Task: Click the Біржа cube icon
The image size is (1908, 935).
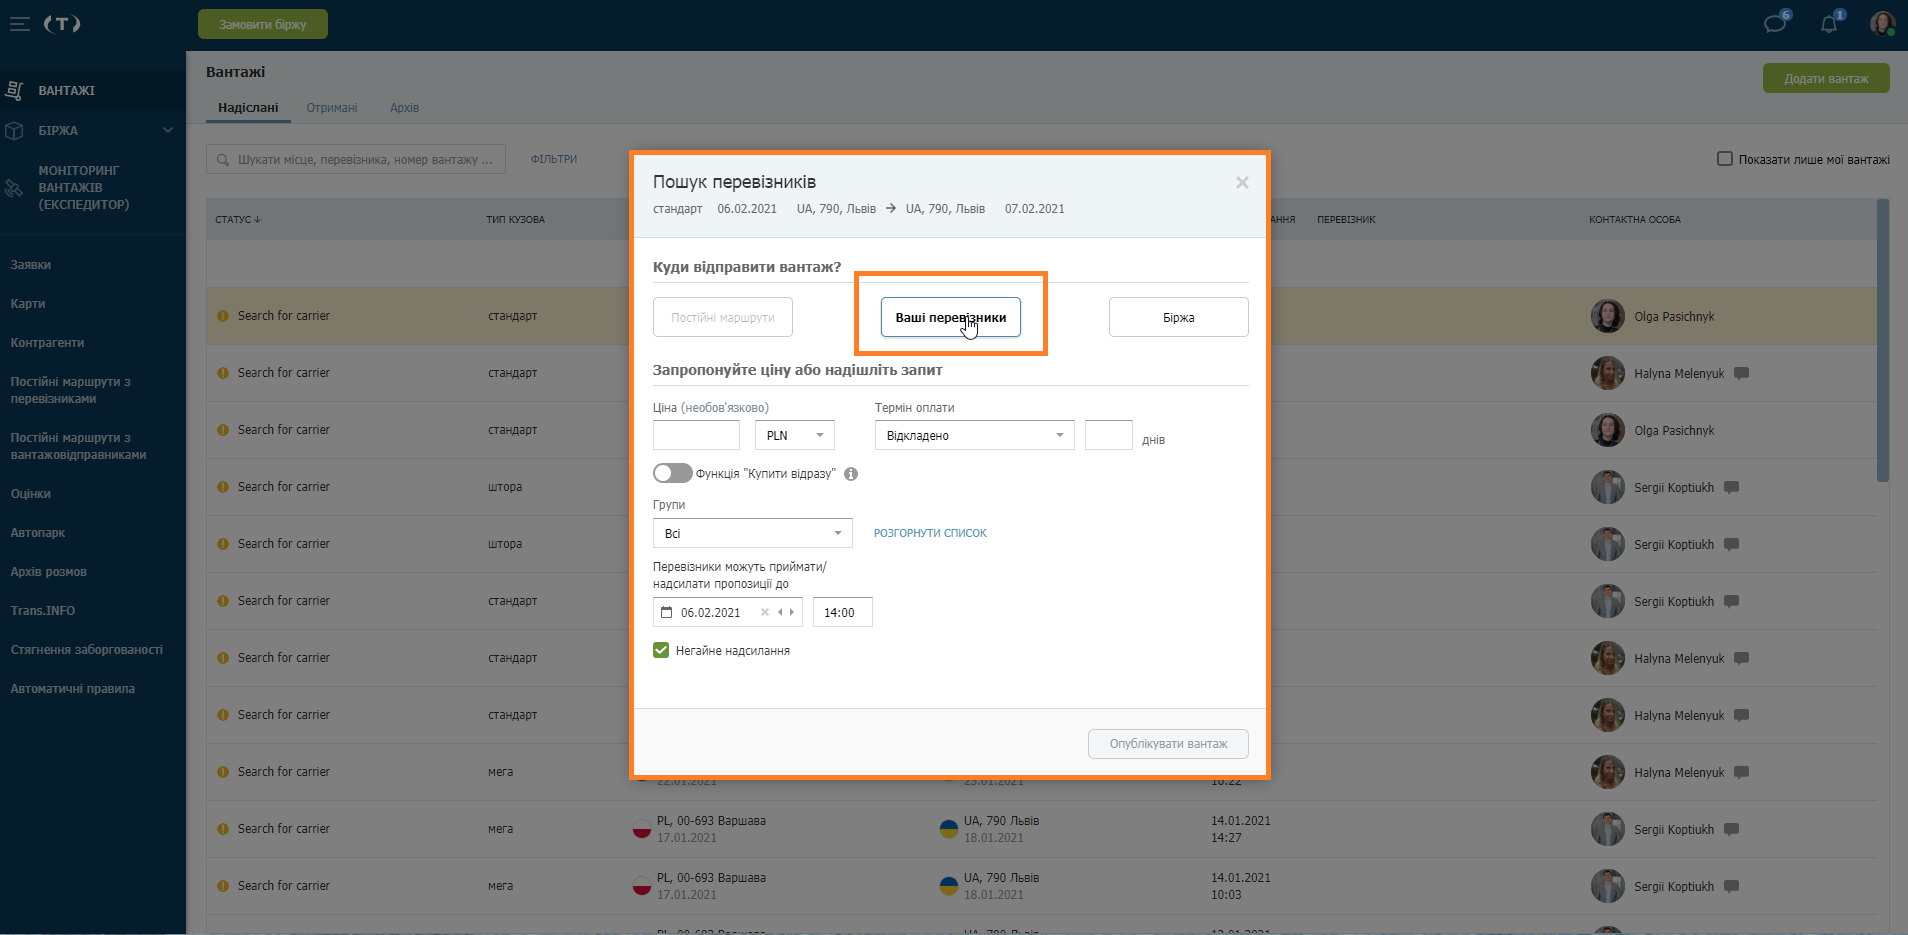Action: (x=14, y=131)
